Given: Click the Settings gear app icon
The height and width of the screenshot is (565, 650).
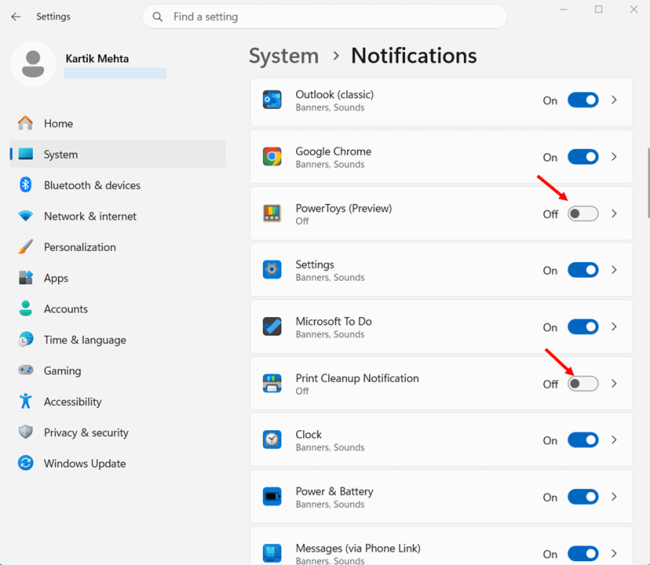Looking at the screenshot, I should pos(272,270).
